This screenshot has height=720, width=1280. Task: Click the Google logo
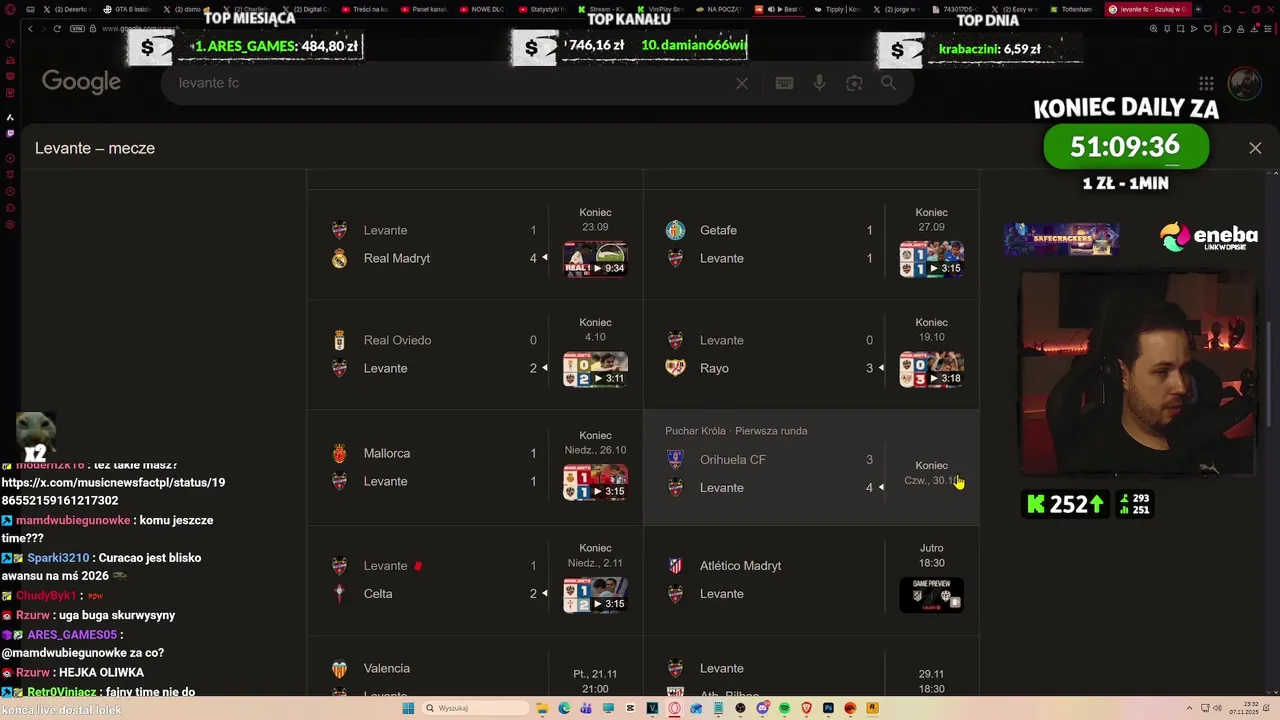pos(81,82)
